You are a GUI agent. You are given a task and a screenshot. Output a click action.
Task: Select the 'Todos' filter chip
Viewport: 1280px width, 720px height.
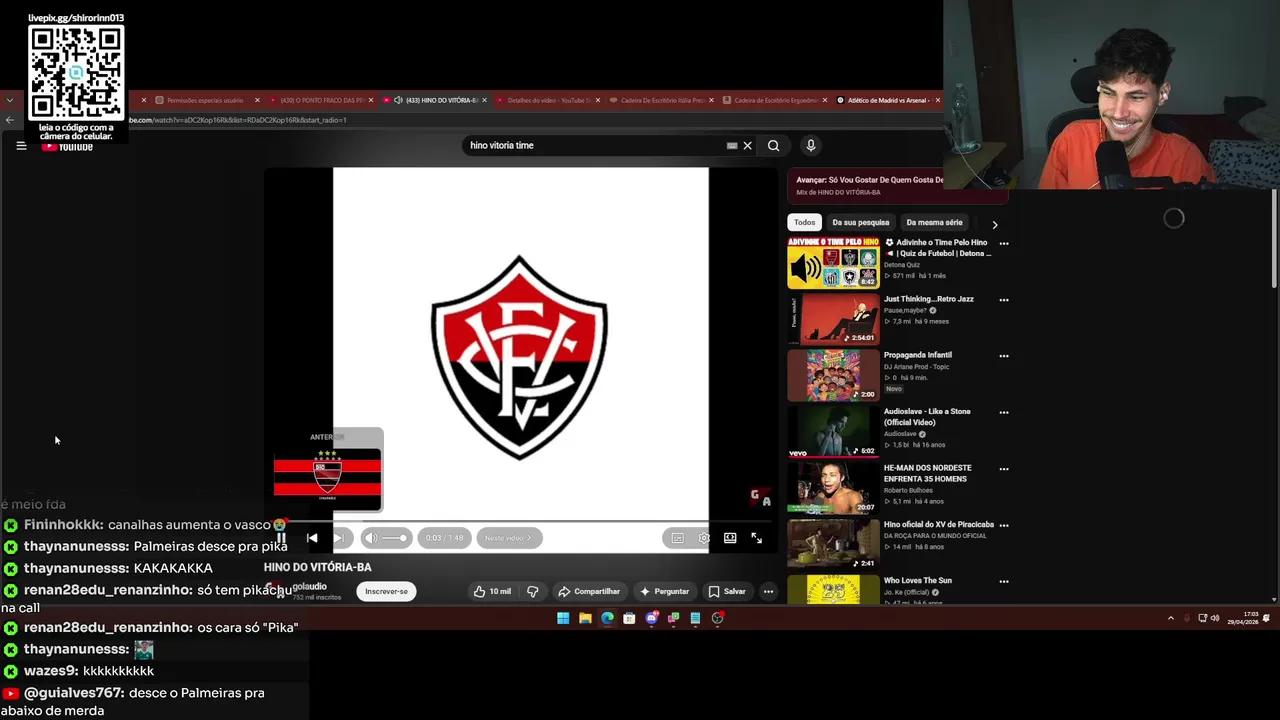805,223
